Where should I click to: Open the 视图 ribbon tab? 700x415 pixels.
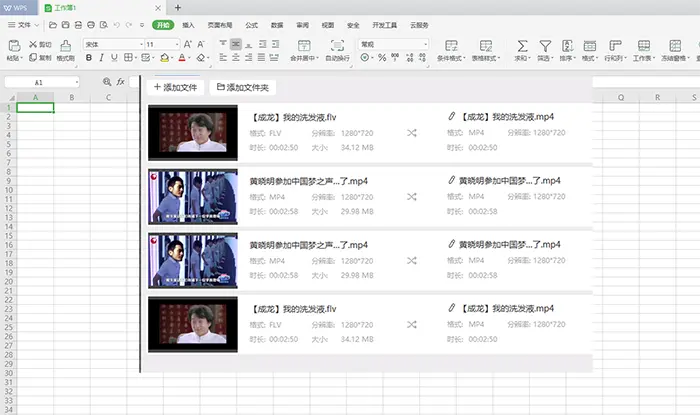click(x=328, y=25)
